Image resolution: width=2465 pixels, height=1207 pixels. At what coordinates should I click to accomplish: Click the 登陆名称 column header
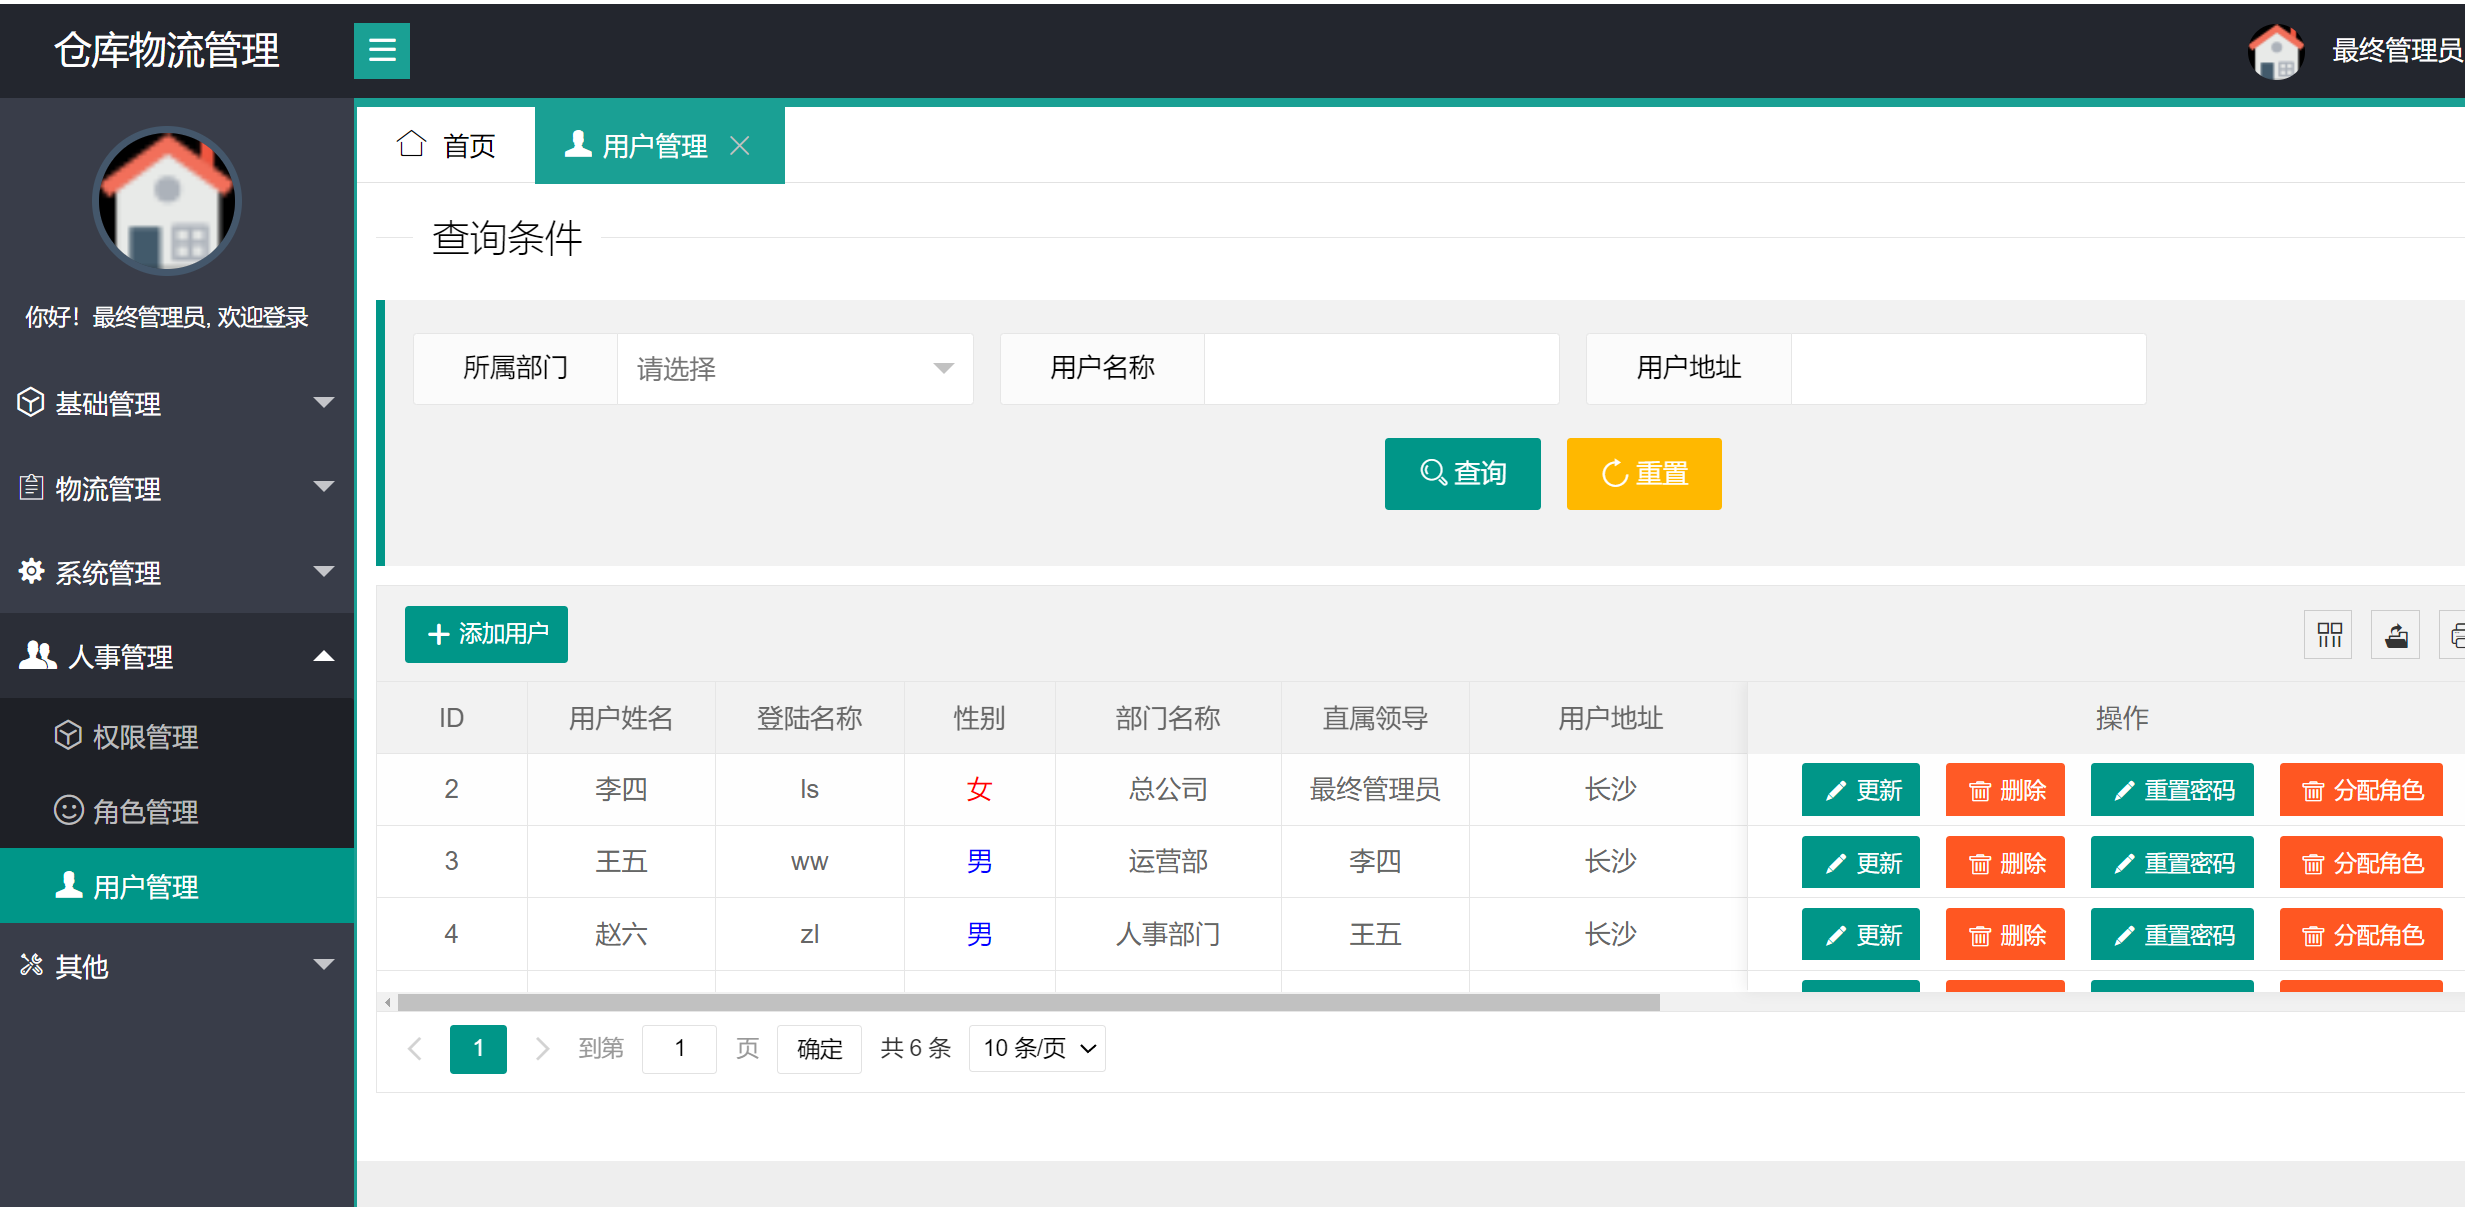point(810,718)
